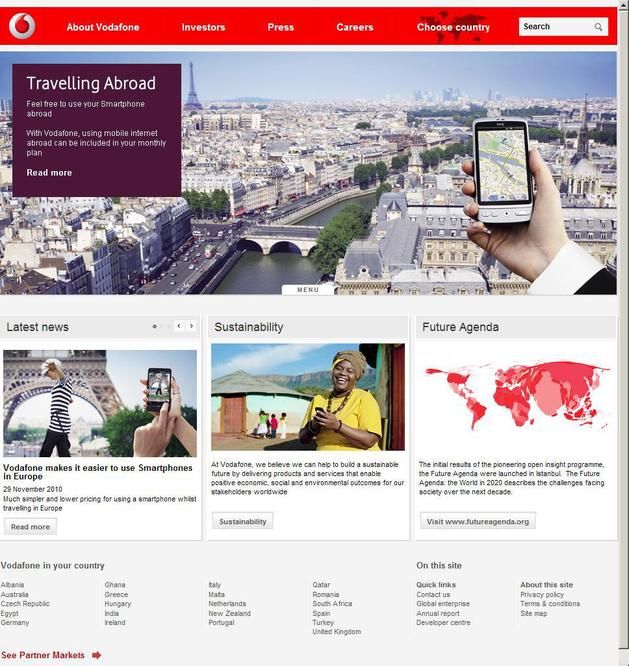Select Turkey country link
Viewport: 629px width, 666px height.
coord(323,623)
